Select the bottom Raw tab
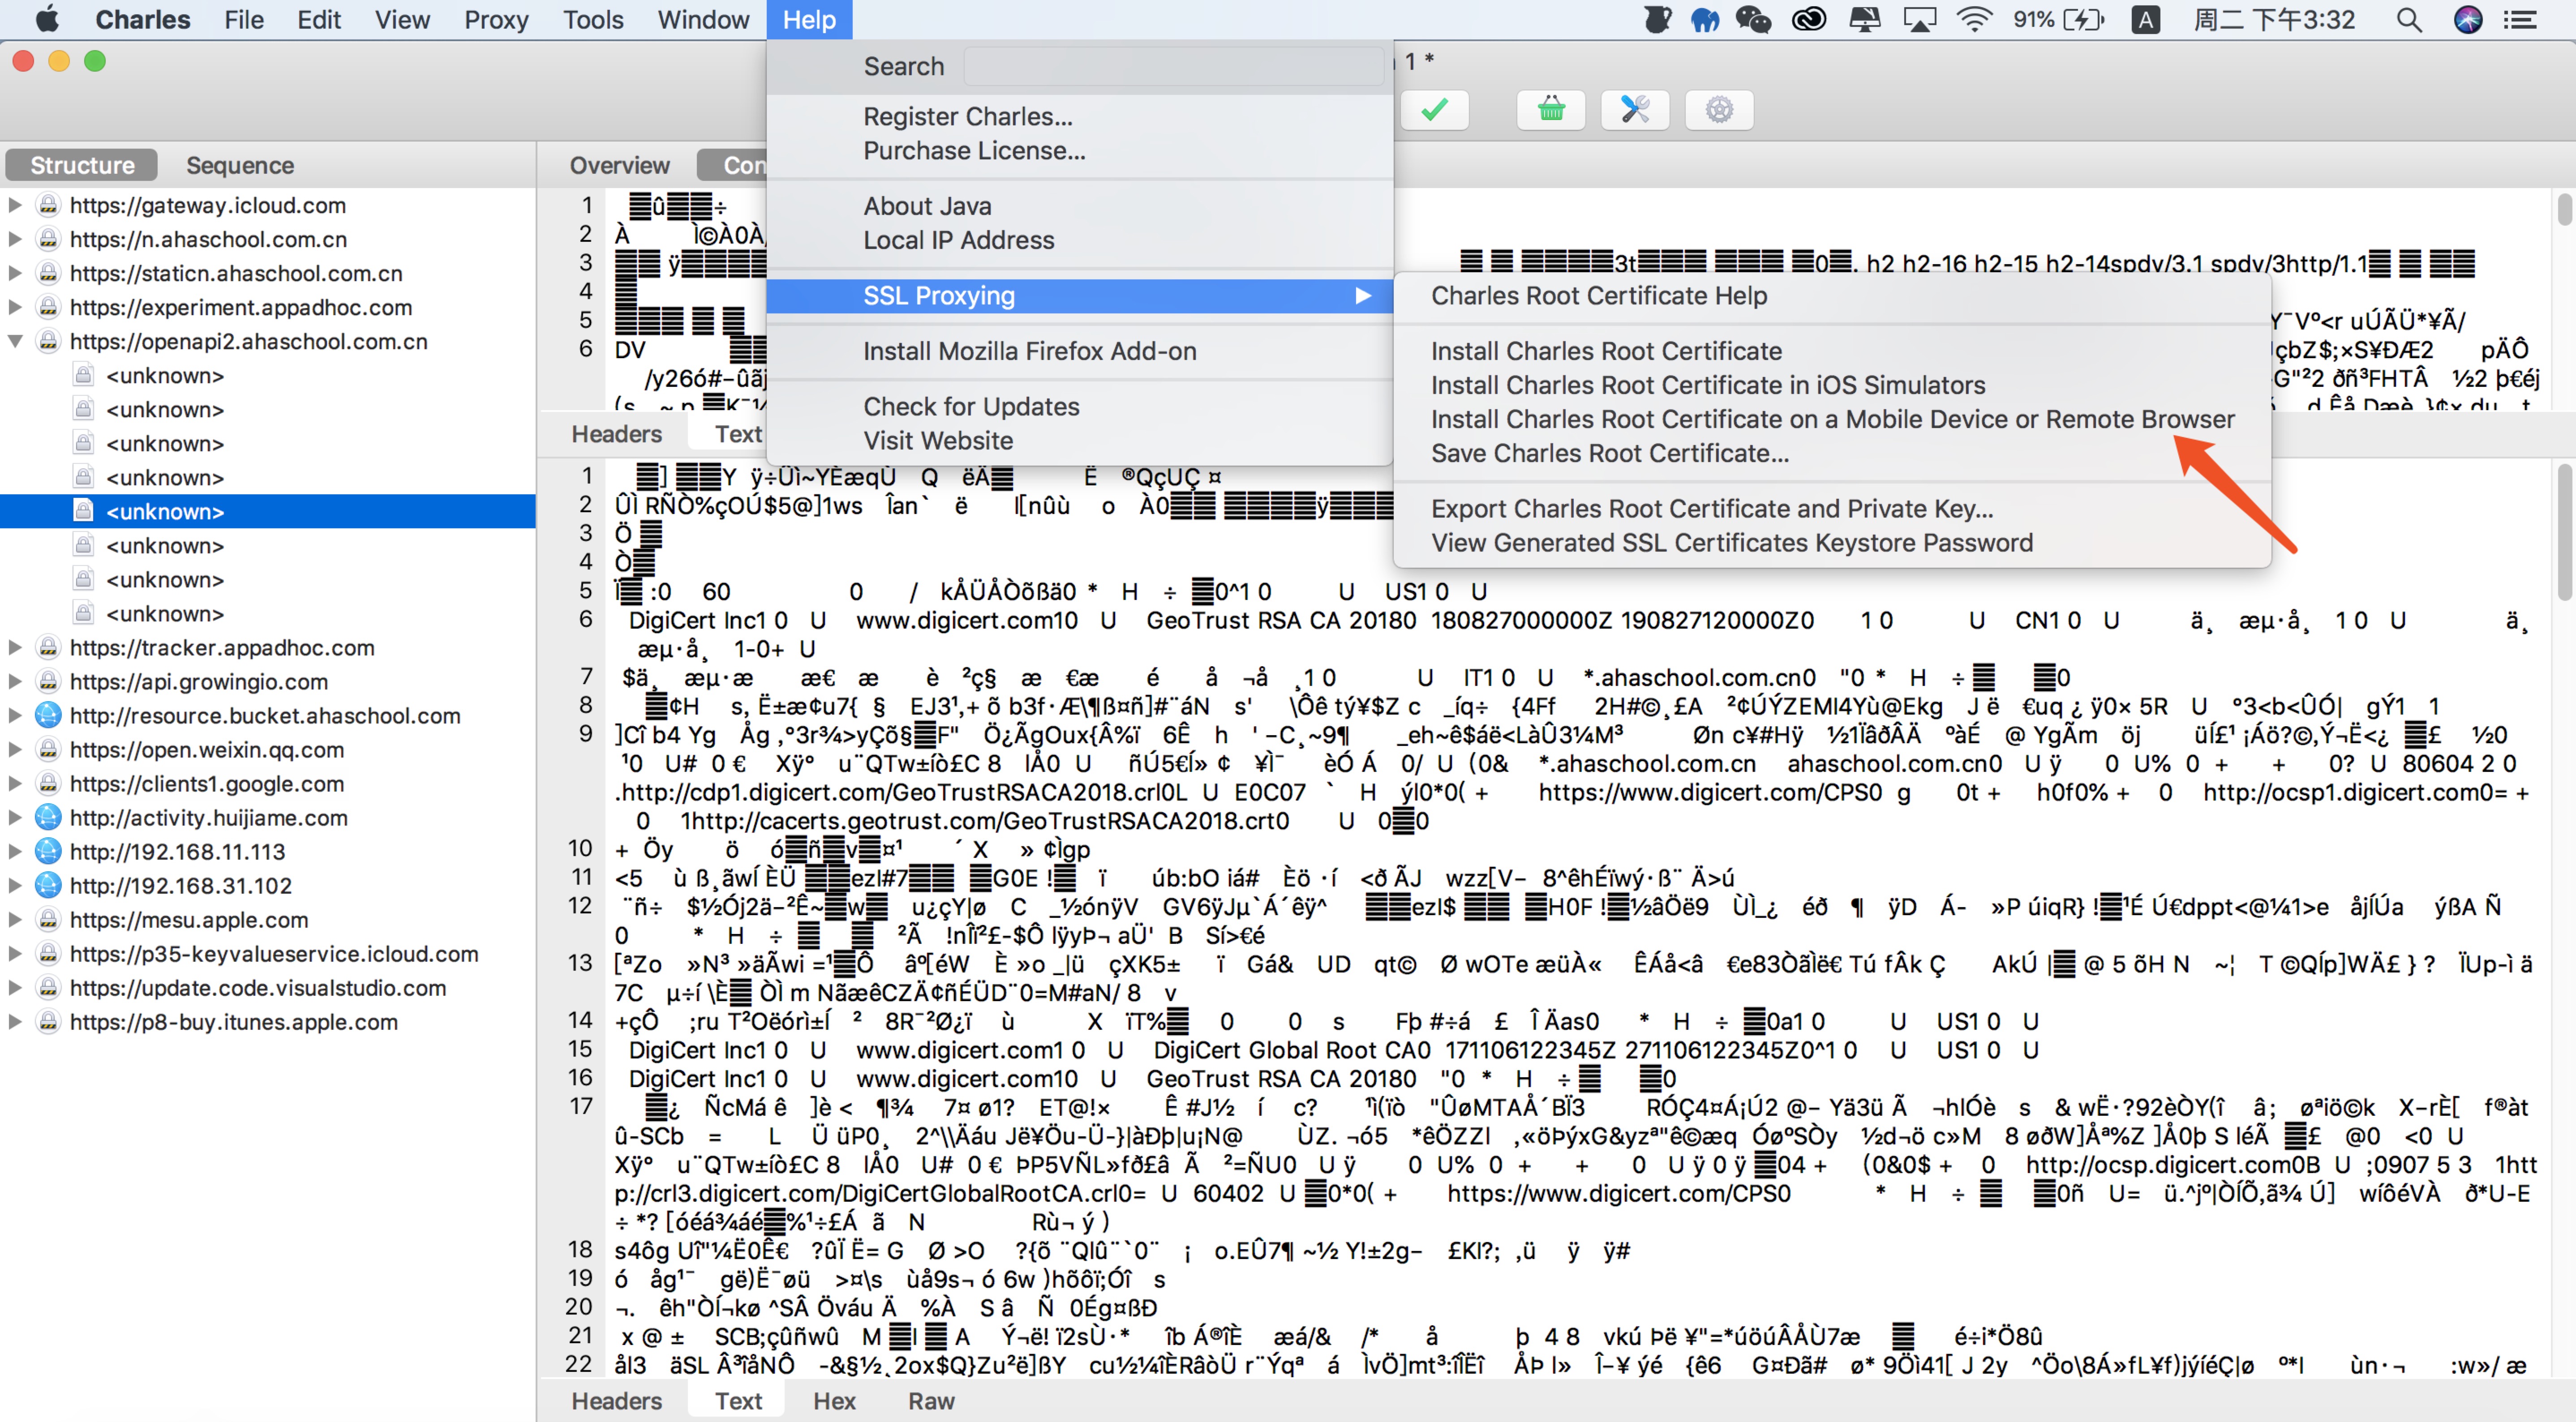 [931, 1401]
